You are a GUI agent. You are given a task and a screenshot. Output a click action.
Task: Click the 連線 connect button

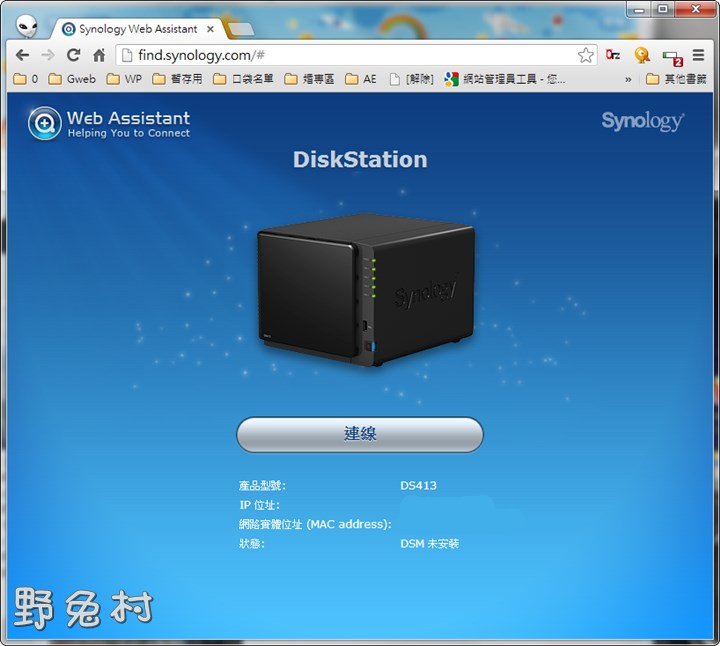(x=360, y=434)
